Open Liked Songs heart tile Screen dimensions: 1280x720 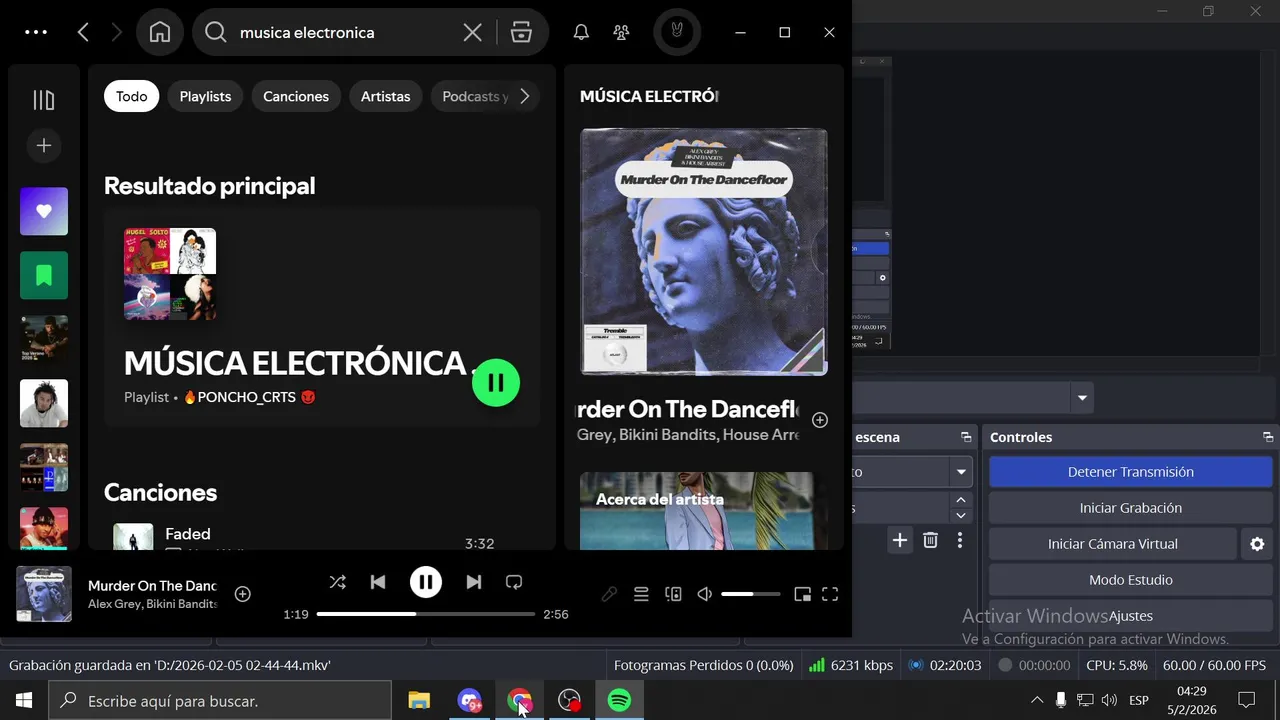point(44,211)
